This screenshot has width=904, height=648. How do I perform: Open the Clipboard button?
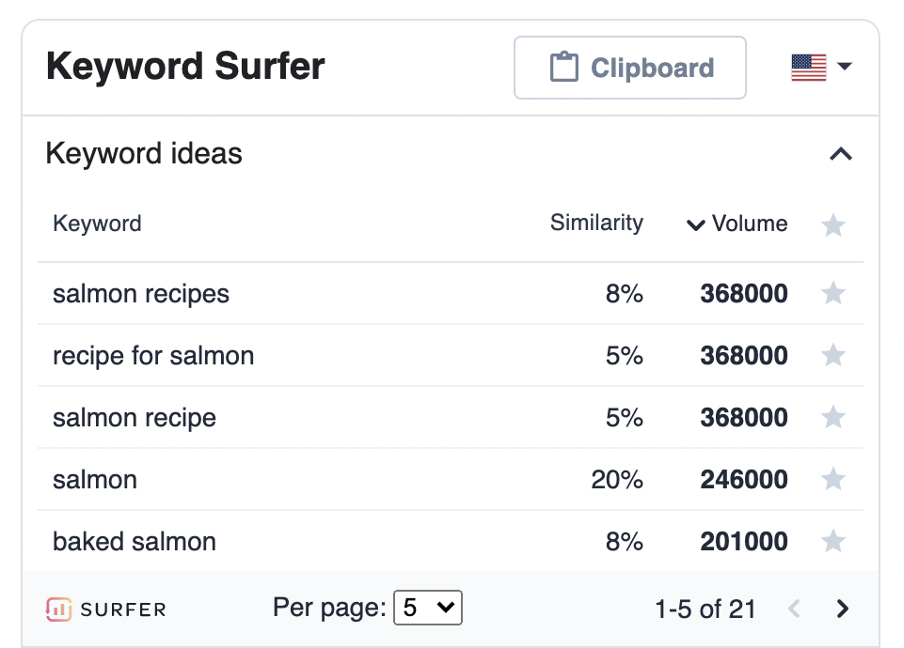[630, 67]
